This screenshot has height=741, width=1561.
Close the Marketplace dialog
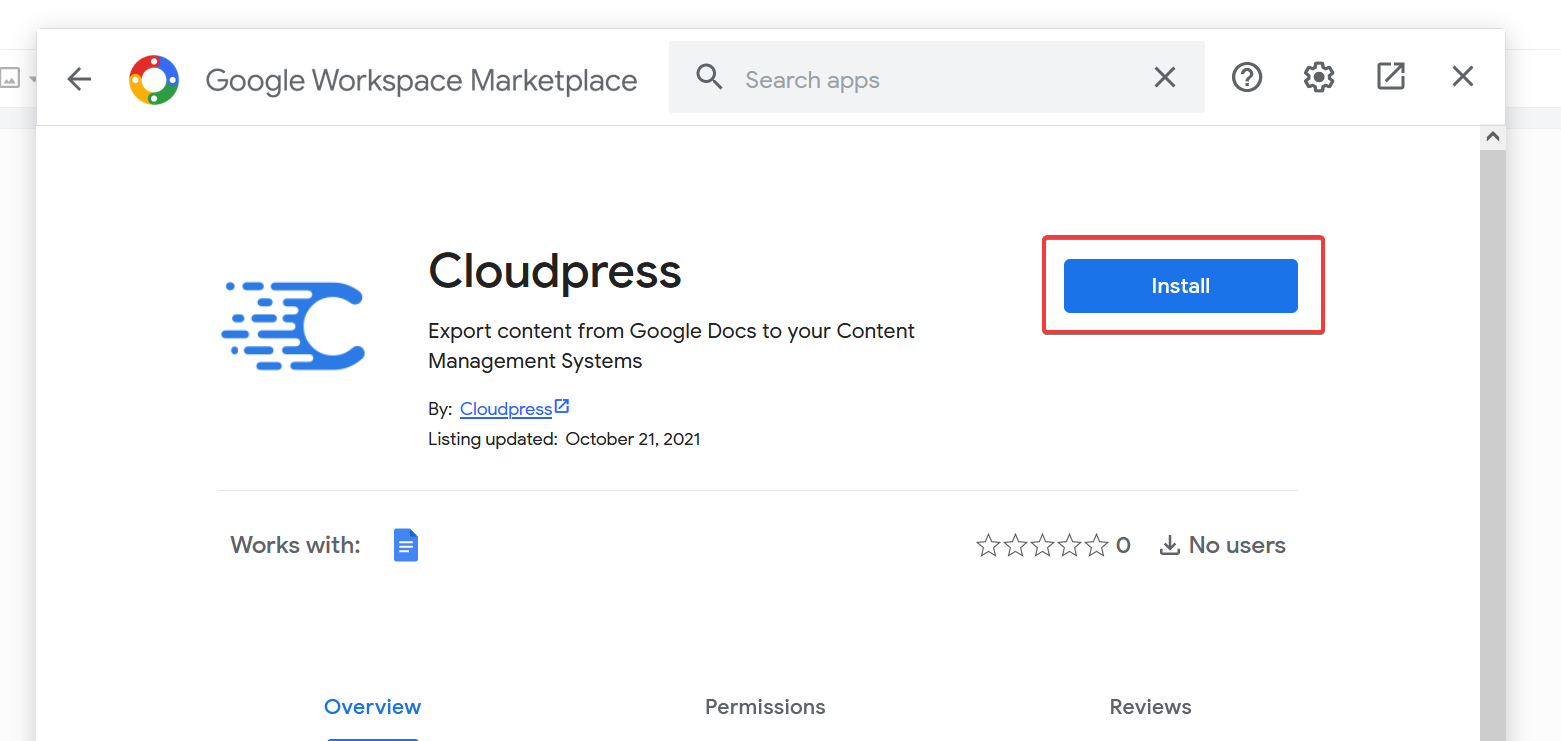point(1463,76)
